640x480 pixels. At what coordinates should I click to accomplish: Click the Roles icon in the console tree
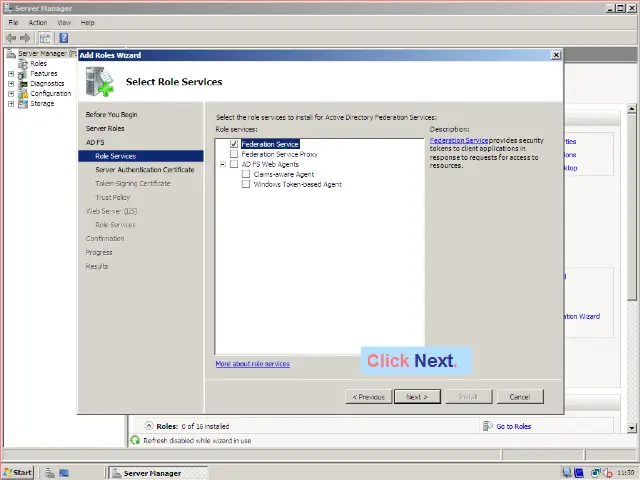tap(23, 64)
